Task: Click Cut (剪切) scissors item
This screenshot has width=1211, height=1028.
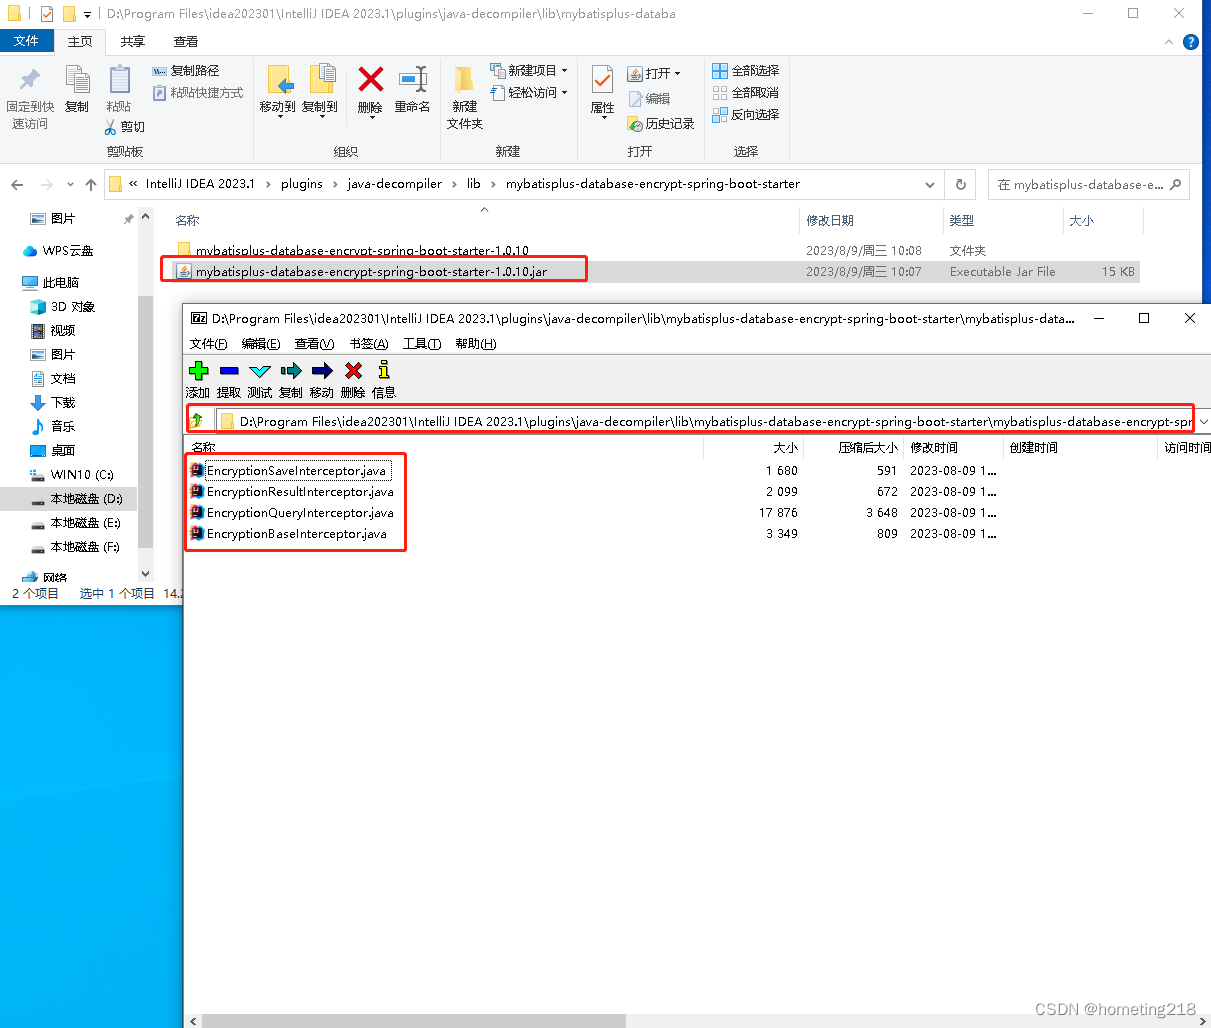Action: [x=124, y=127]
